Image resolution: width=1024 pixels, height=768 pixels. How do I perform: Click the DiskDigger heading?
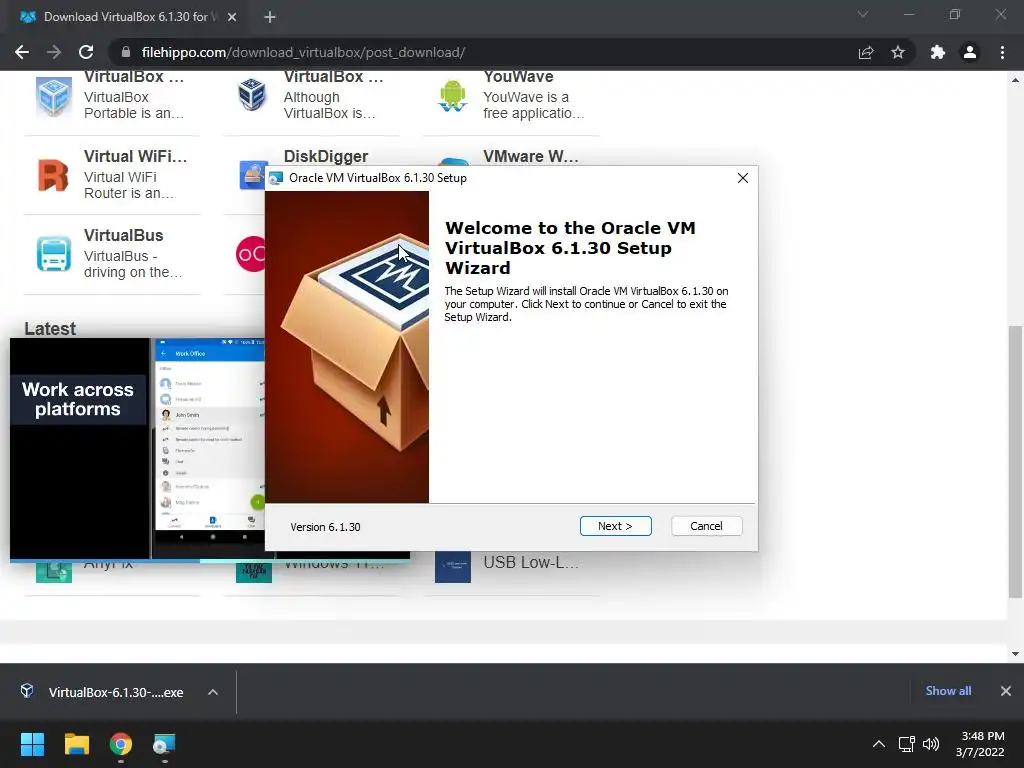tap(325, 157)
